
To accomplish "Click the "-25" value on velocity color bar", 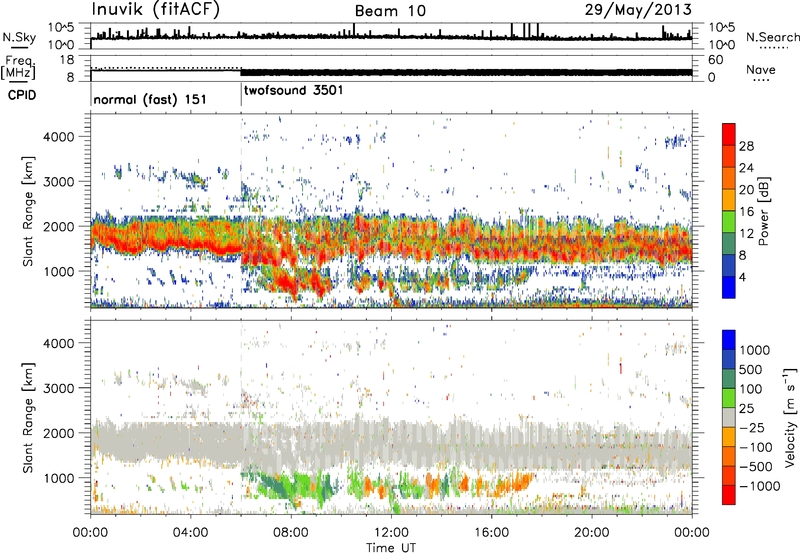I will pos(752,427).
